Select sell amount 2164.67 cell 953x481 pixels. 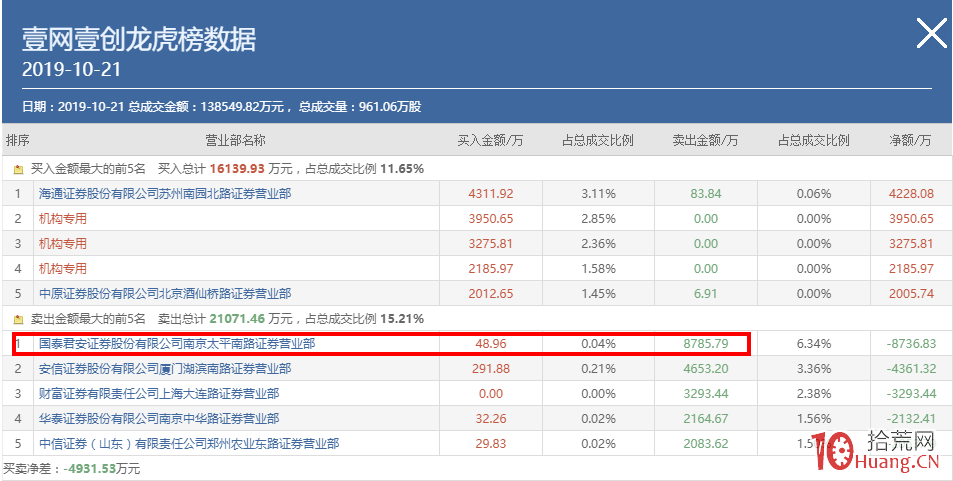click(706, 418)
